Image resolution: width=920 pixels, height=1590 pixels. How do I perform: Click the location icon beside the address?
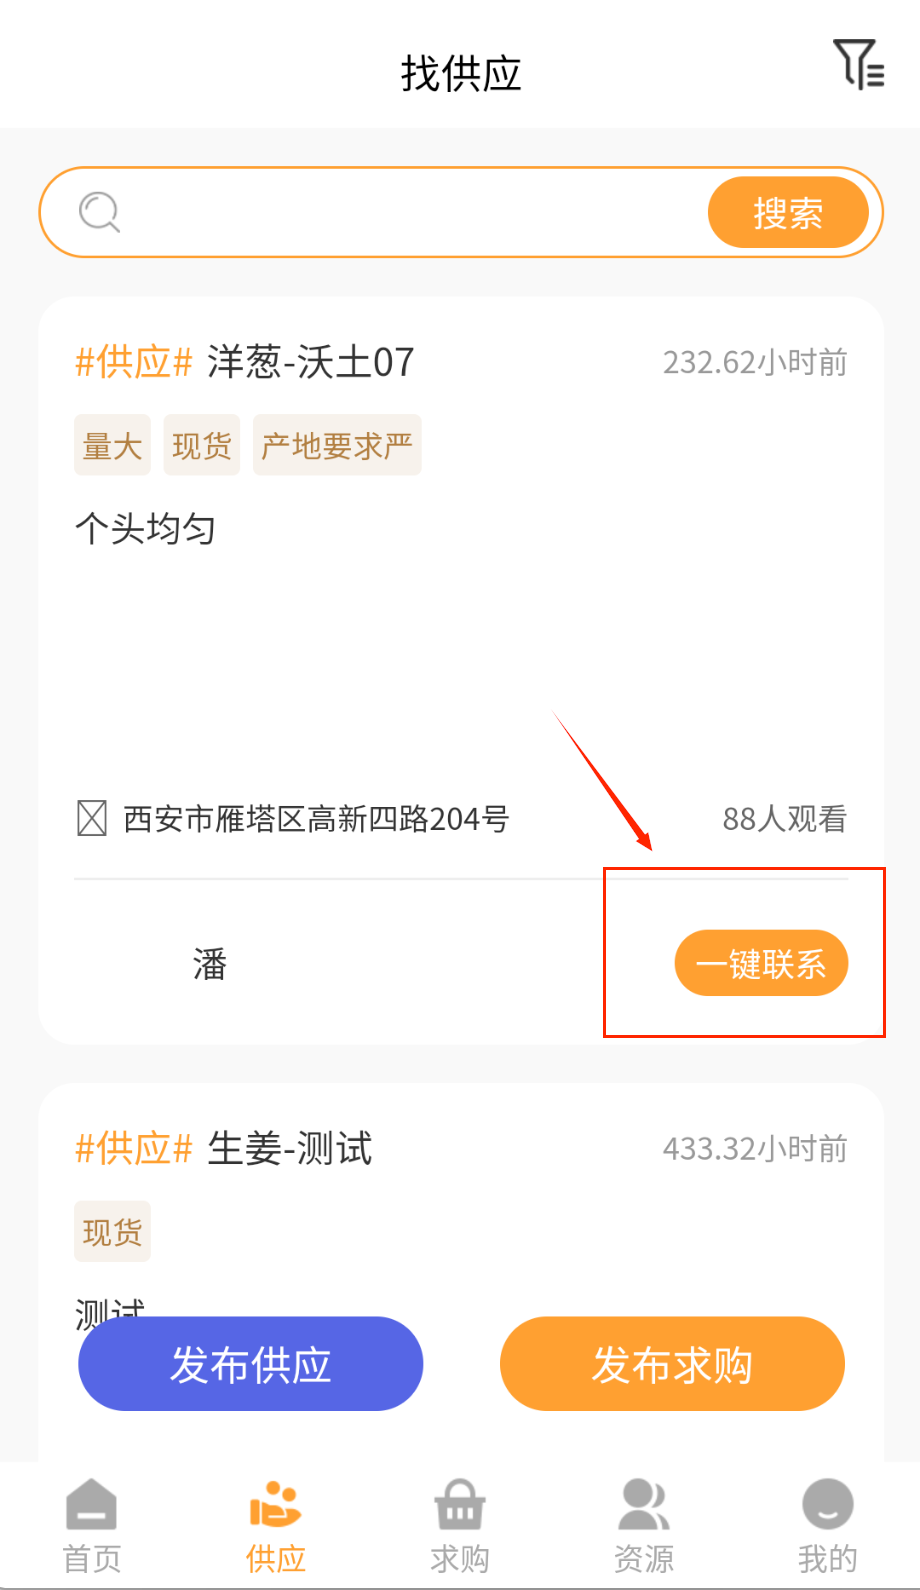click(x=92, y=818)
